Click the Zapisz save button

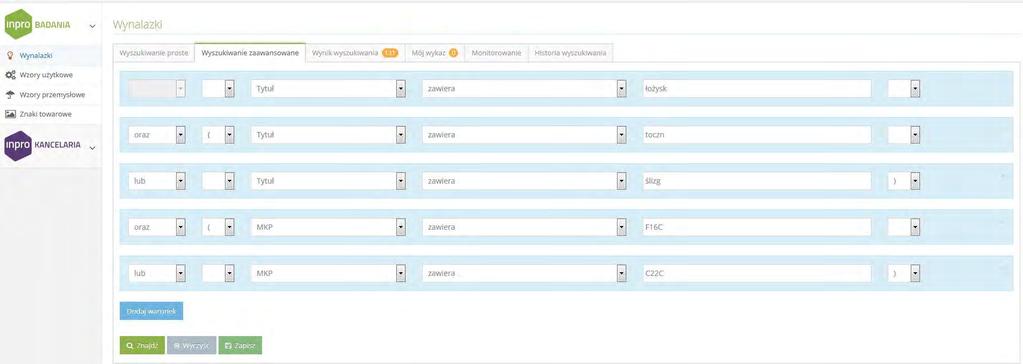(240, 345)
